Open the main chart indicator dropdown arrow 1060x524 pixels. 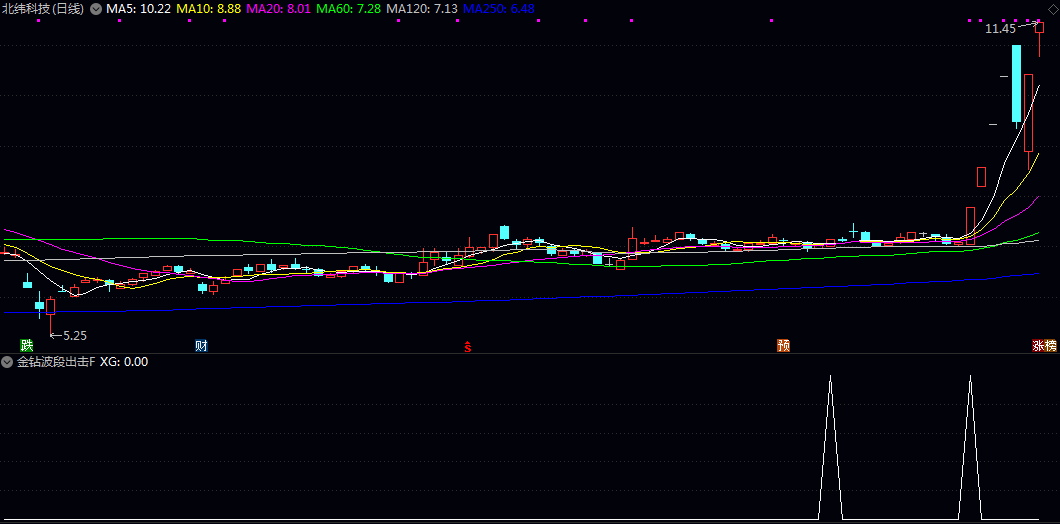95,9
